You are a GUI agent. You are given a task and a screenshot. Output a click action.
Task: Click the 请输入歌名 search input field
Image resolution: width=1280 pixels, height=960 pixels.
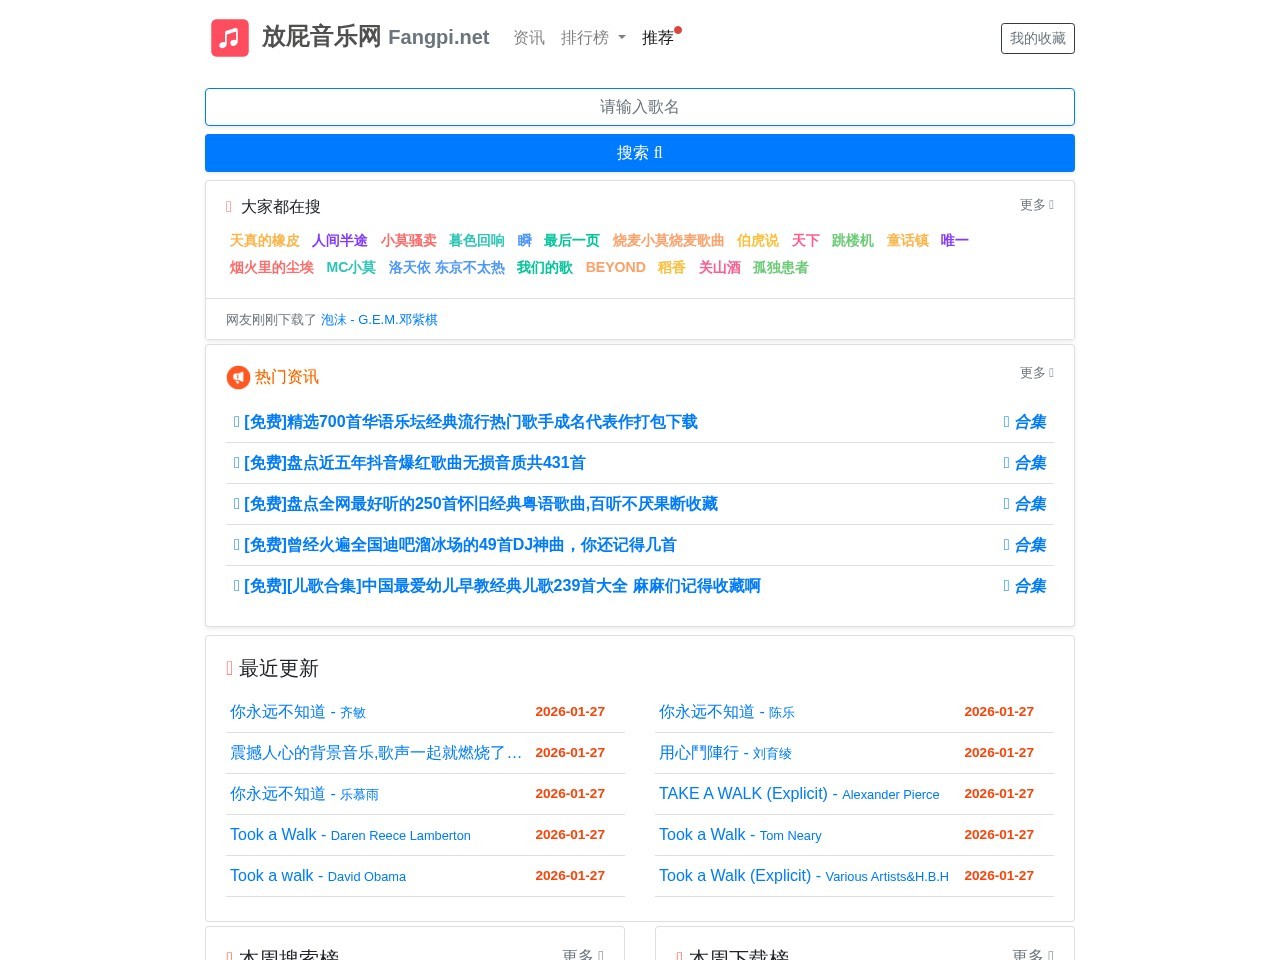pos(639,107)
